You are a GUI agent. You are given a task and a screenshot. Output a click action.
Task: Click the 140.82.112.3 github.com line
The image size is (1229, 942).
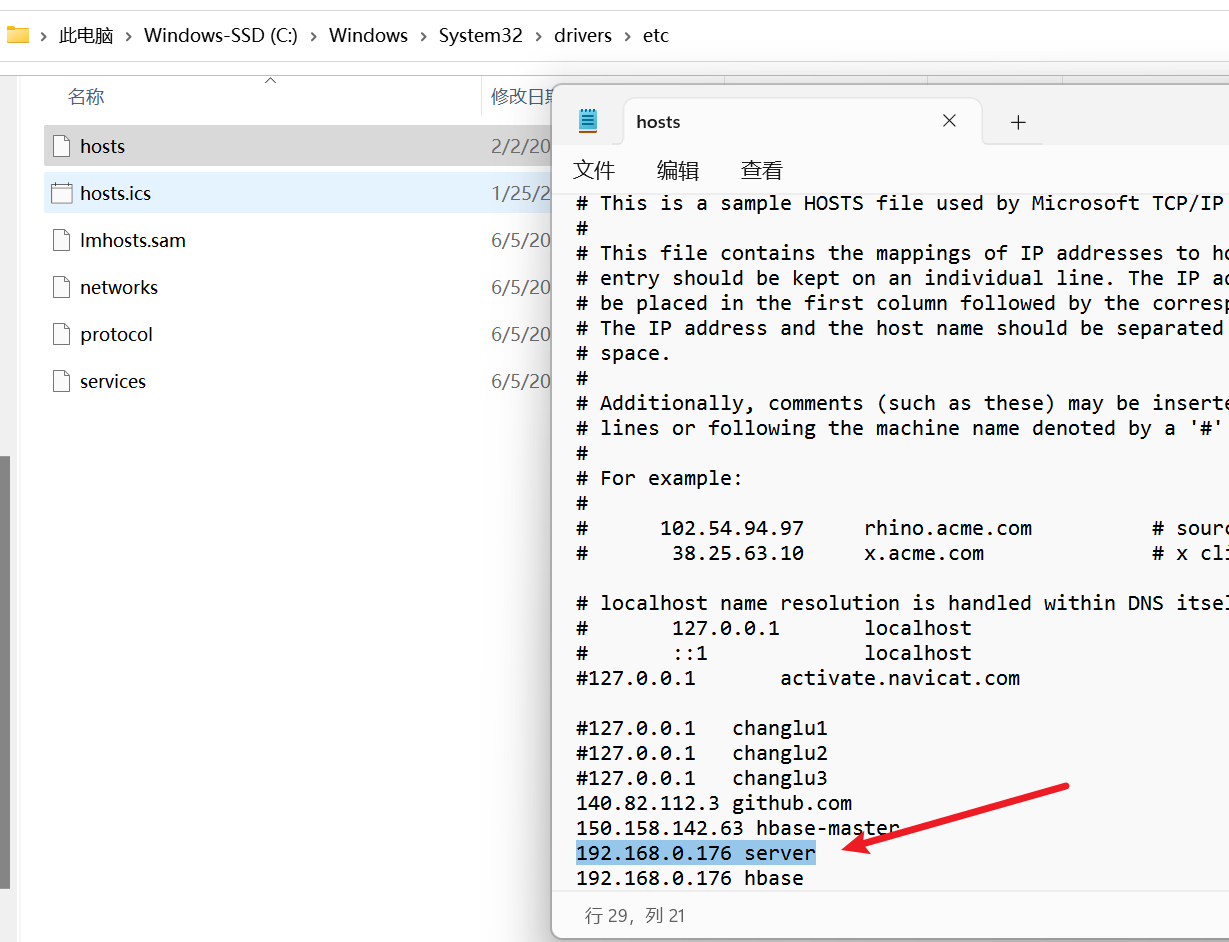(x=714, y=803)
